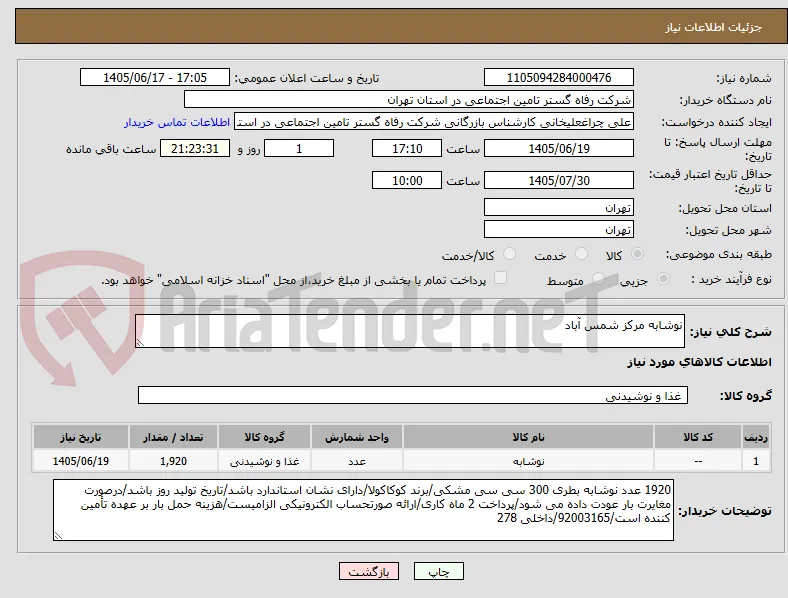Select the کالا radio button
This screenshot has height=598, width=788.
click(x=637, y=254)
